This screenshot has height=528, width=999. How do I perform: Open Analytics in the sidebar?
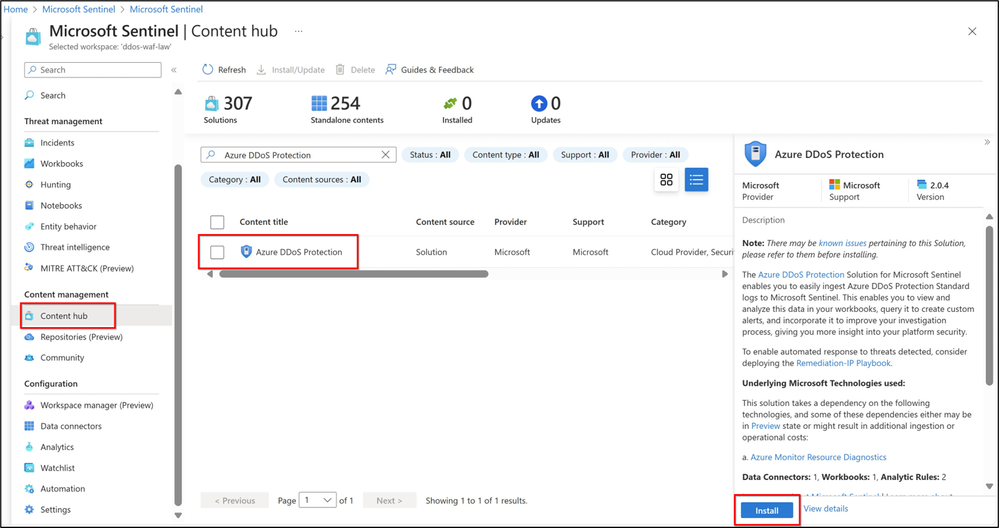pos(57,447)
